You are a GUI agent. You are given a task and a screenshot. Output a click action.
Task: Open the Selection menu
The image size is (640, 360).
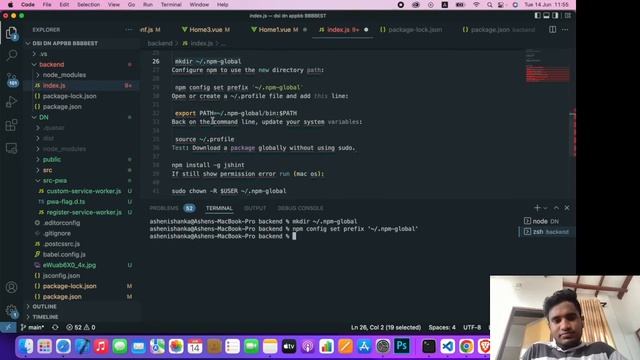pyautogui.click(x=88, y=5)
